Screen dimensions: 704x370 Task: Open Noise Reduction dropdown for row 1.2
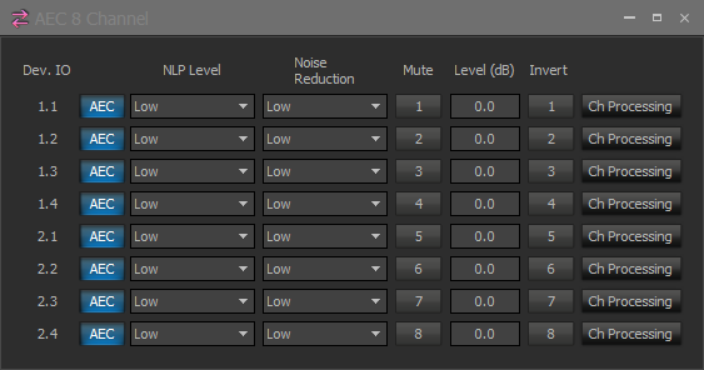pos(325,139)
